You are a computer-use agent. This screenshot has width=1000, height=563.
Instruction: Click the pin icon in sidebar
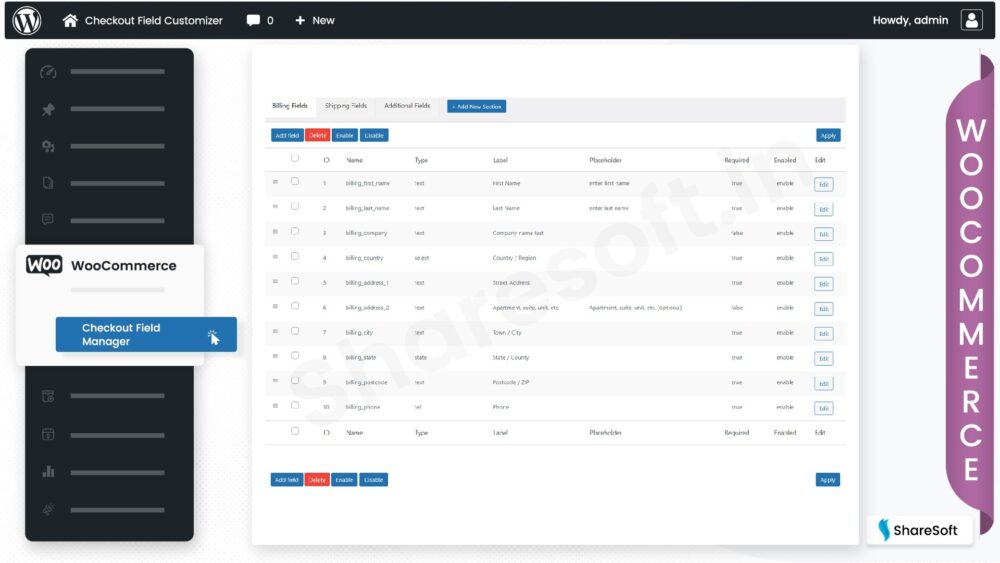click(48, 109)
